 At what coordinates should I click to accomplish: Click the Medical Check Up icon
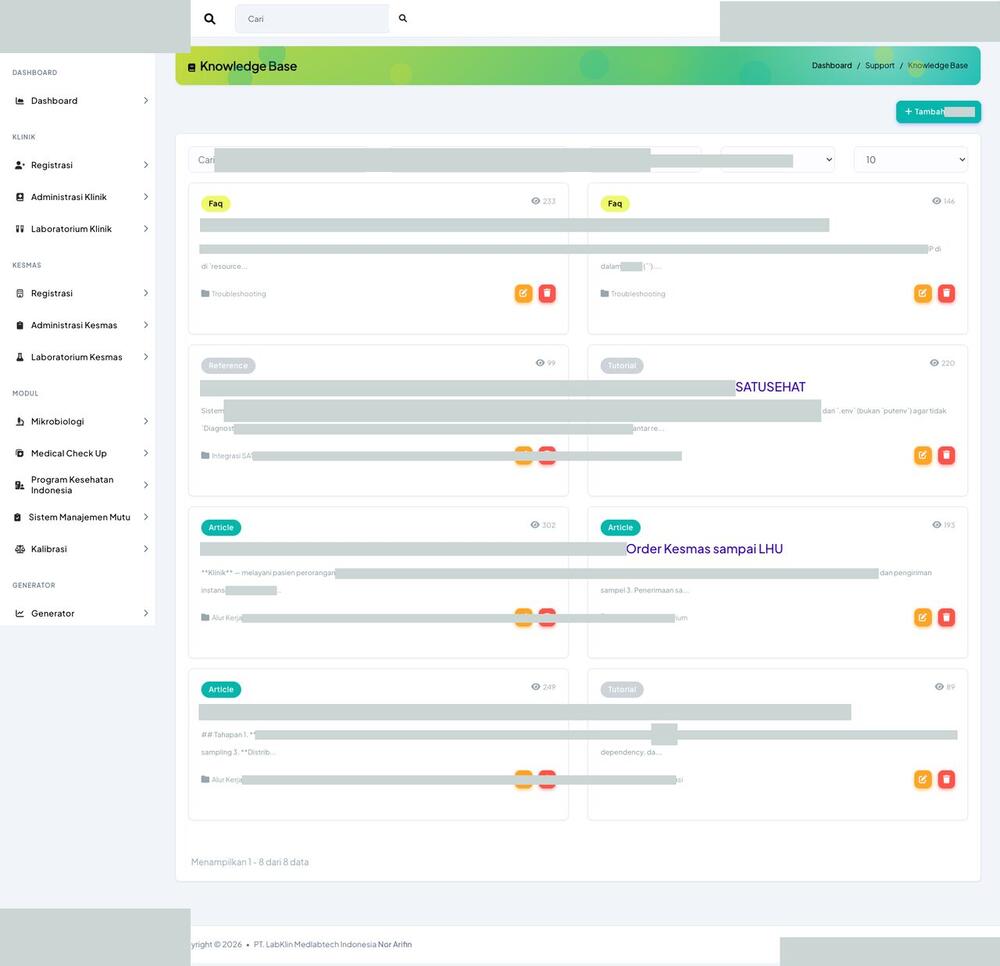coord(20,453)
